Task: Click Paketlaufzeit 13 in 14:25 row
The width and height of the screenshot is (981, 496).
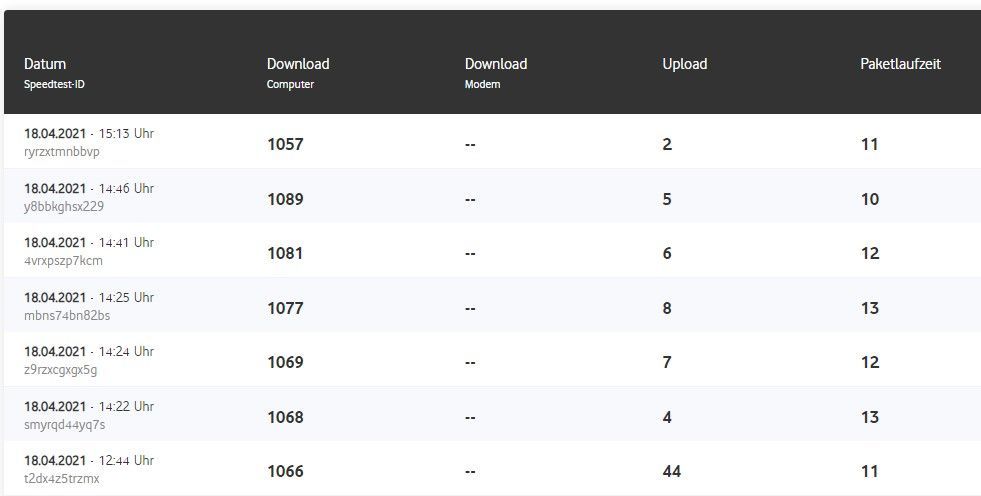Action: pyautogui.click(x=870, y=308)
